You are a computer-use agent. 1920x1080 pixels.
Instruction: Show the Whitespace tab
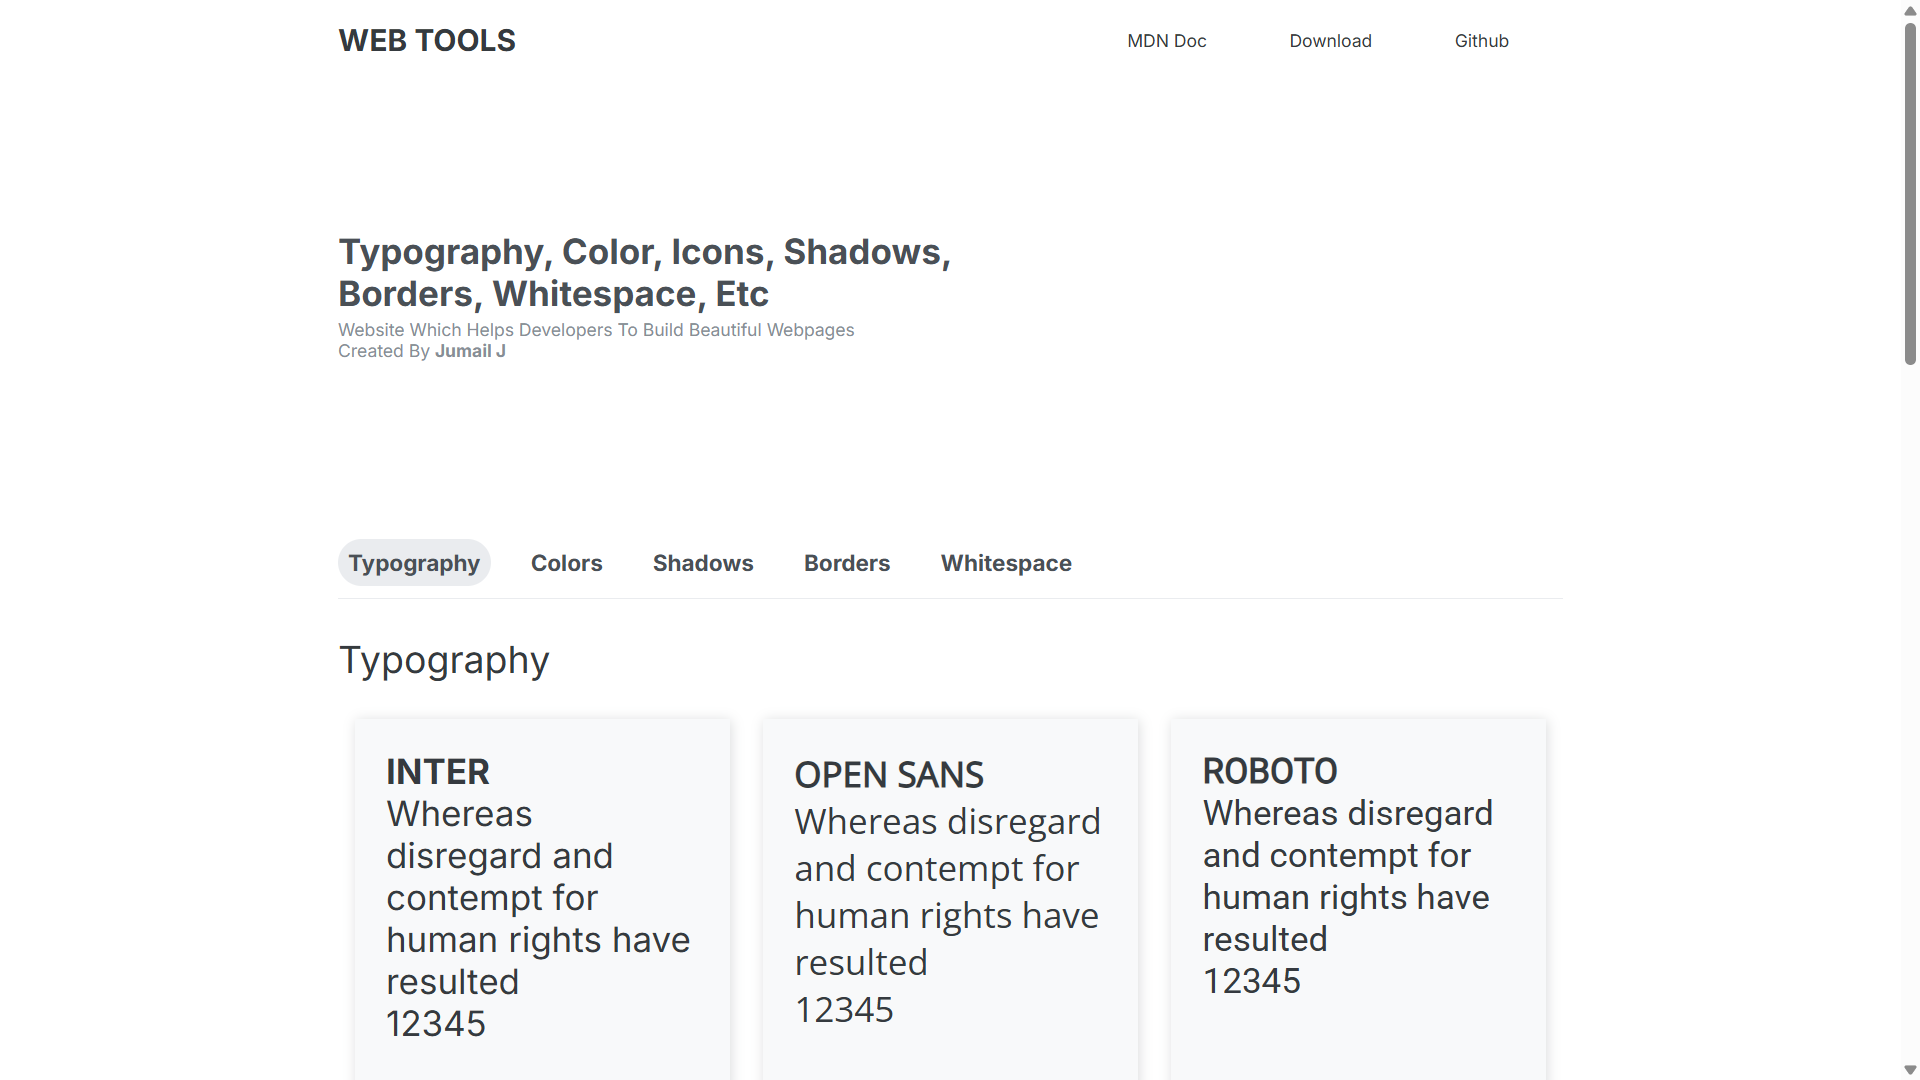tap(1006, 563)
